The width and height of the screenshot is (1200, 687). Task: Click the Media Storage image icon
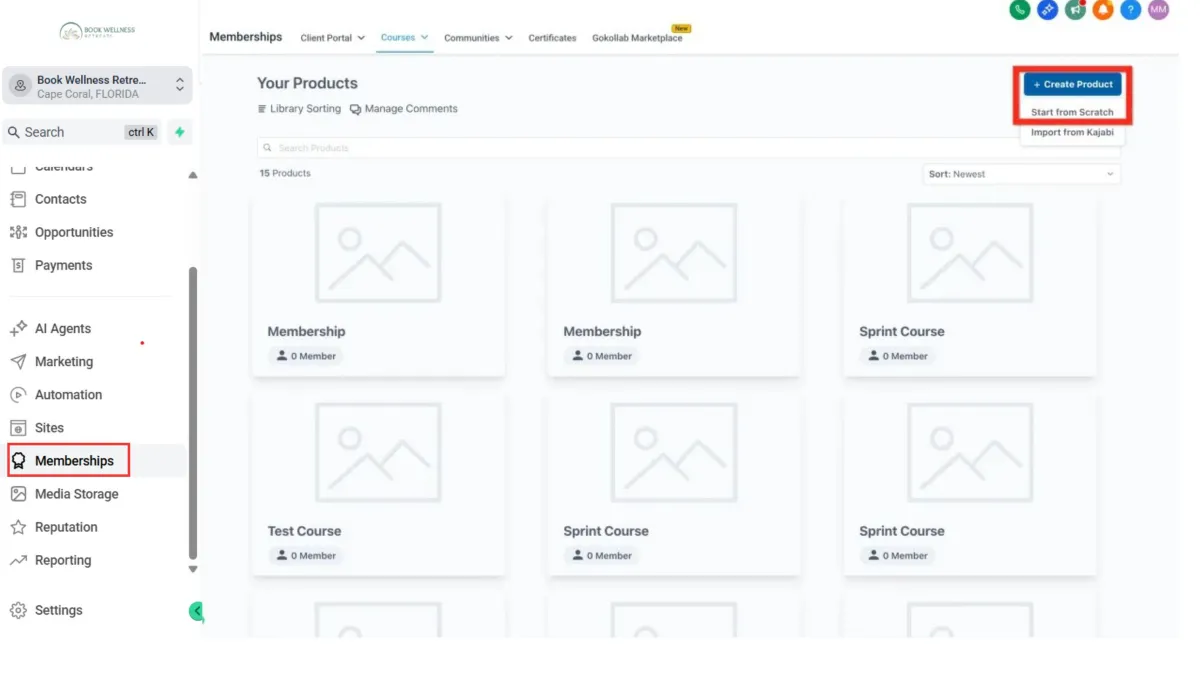(x=18, y=494)
